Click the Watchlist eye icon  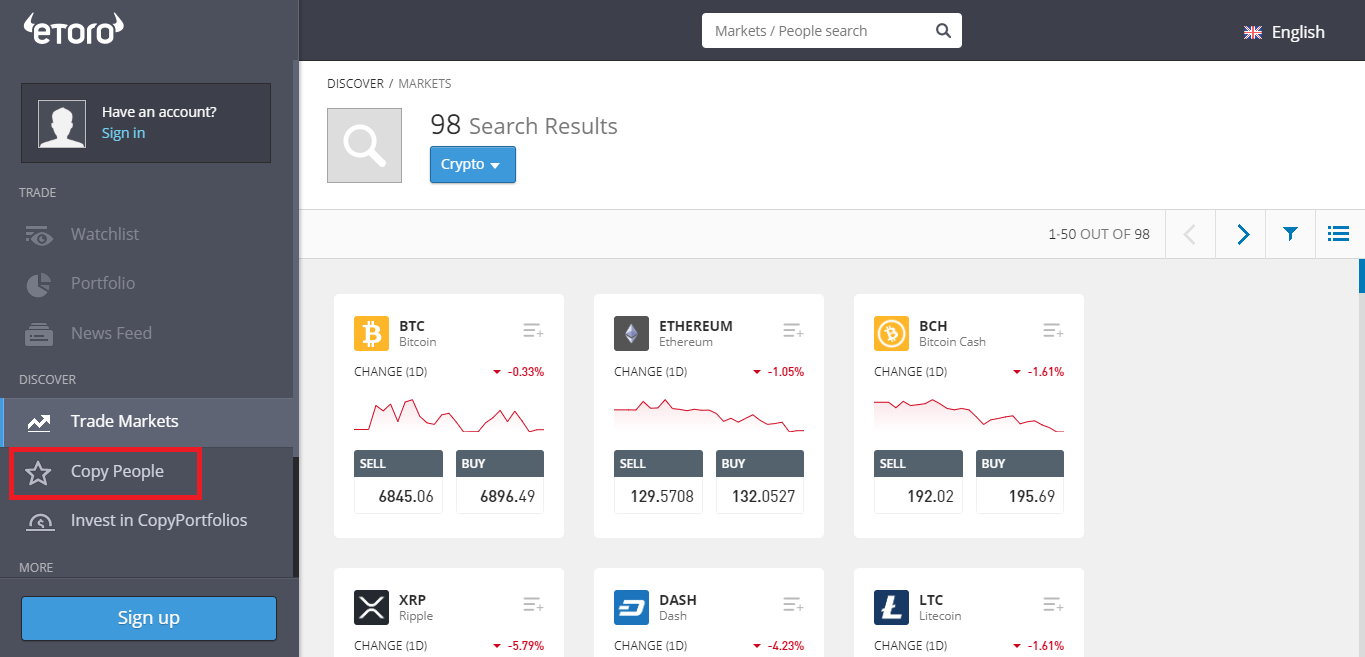point(39,235)
